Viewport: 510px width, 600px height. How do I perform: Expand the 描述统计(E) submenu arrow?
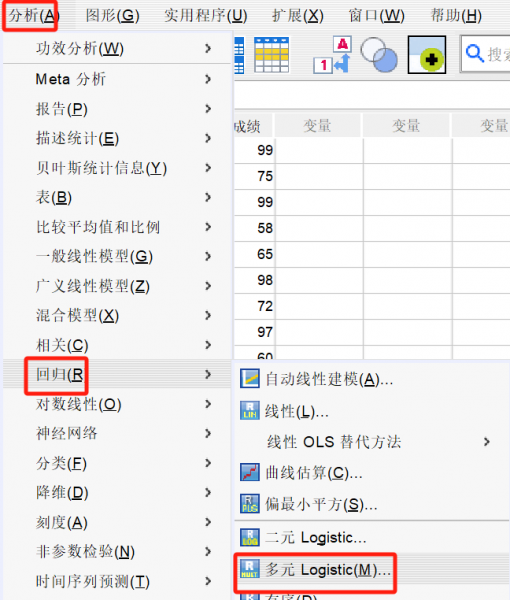tap(208, 138)
